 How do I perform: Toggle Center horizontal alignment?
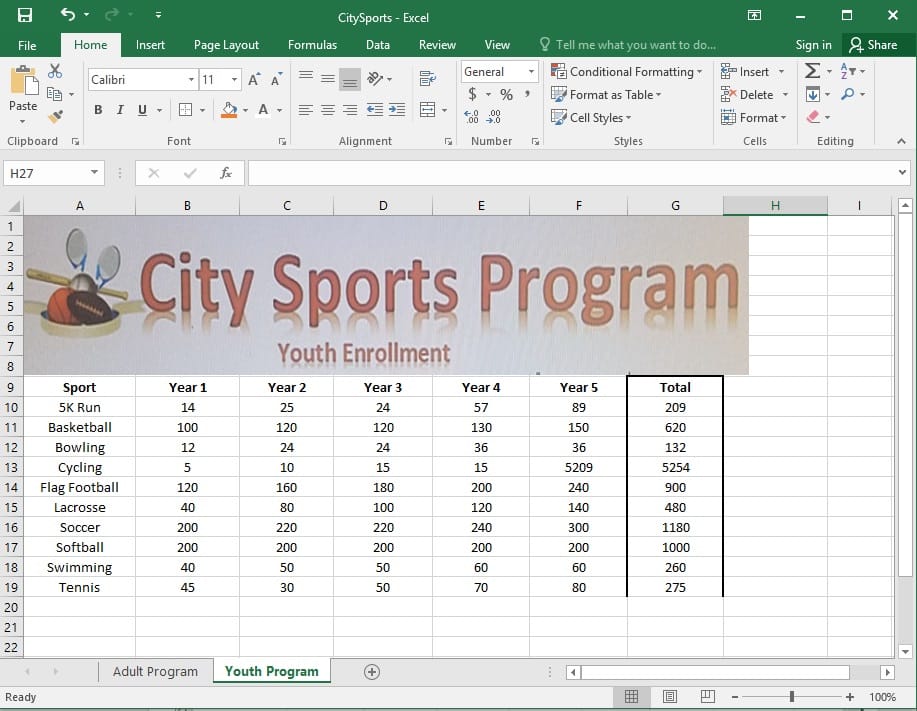tap(327, 110)
